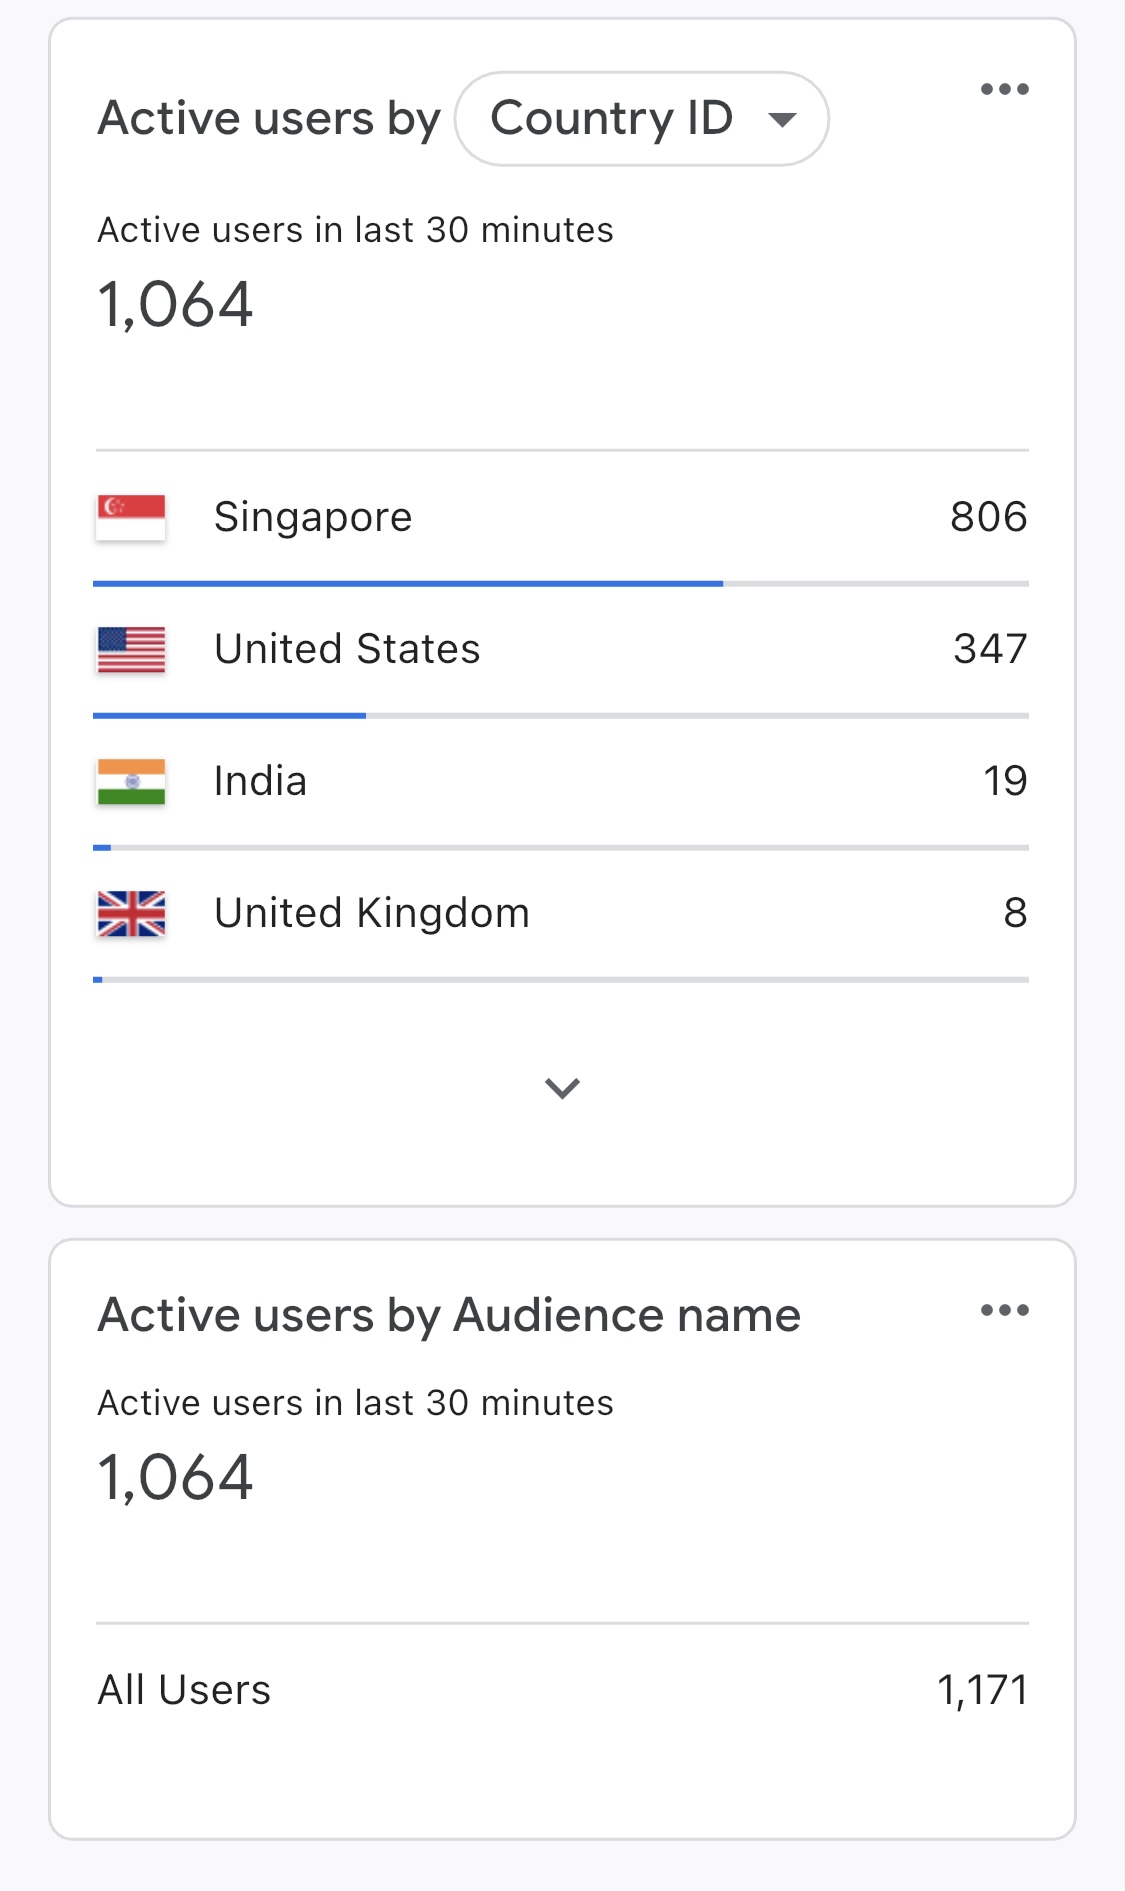The height and width of the screenshot is (1891, 1125).
Task: Select the All Users audience row
Action: point(562,1690)
